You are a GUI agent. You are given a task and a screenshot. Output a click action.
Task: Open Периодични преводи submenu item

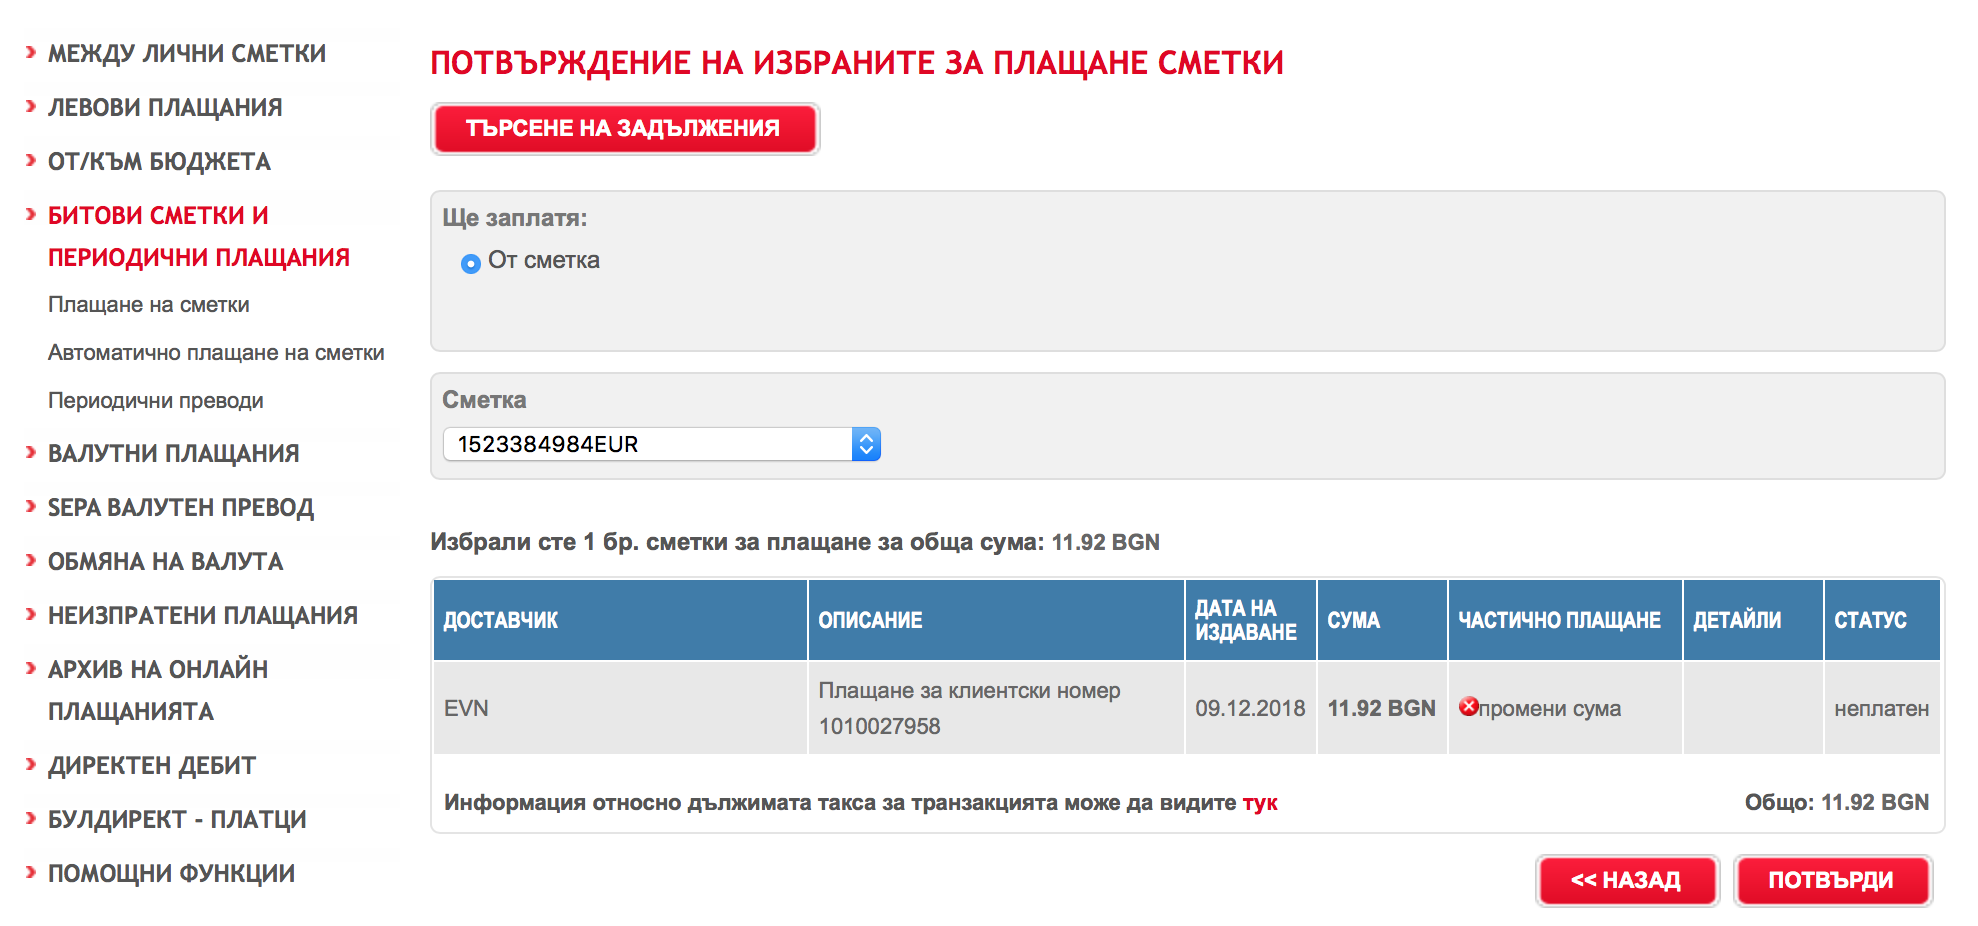coord(156,401)
